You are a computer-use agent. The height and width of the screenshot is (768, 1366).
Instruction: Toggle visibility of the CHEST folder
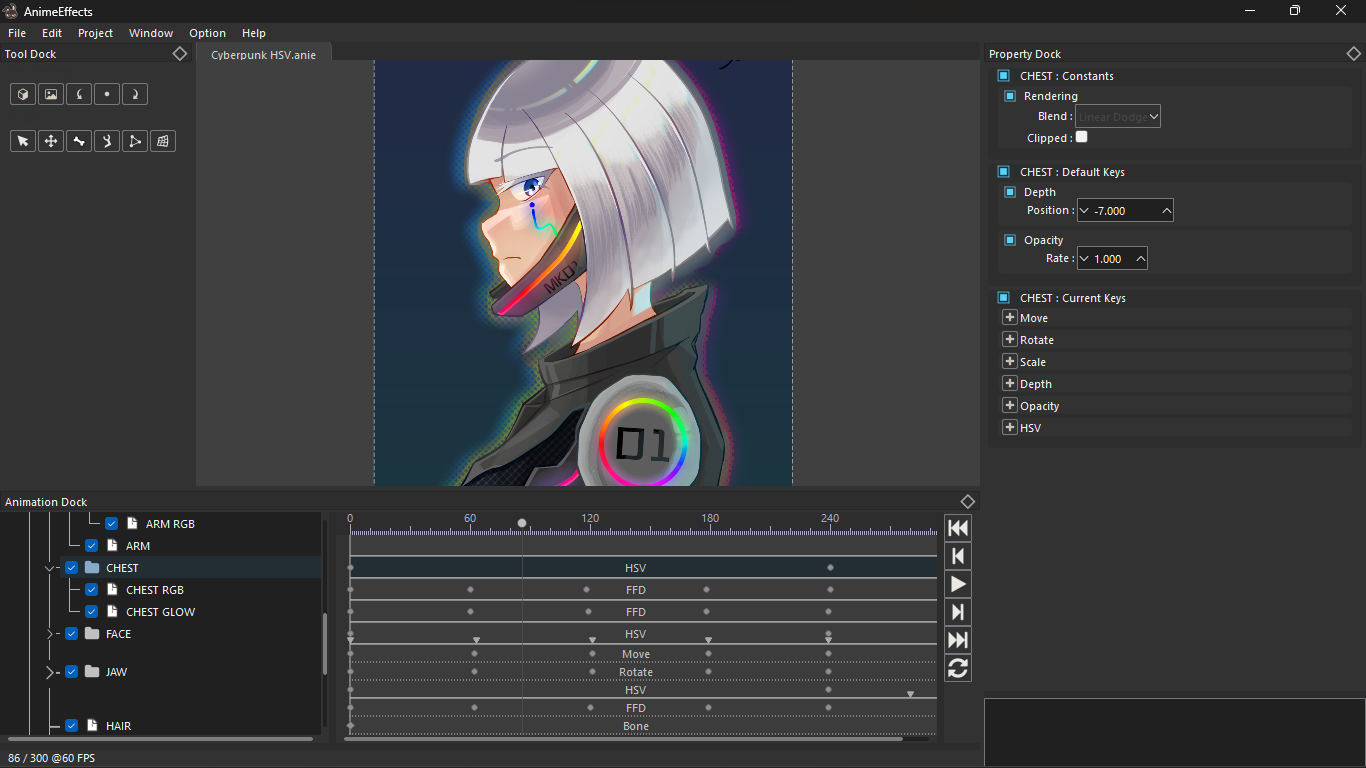pos(71,568)
